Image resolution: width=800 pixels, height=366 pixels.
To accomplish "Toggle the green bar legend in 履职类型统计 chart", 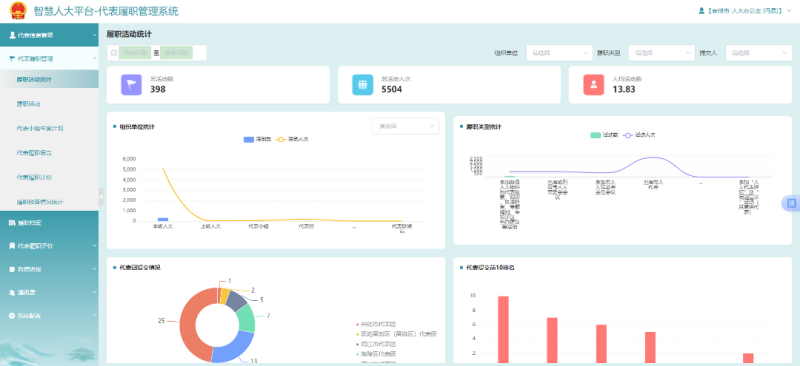I will [595, 135].
